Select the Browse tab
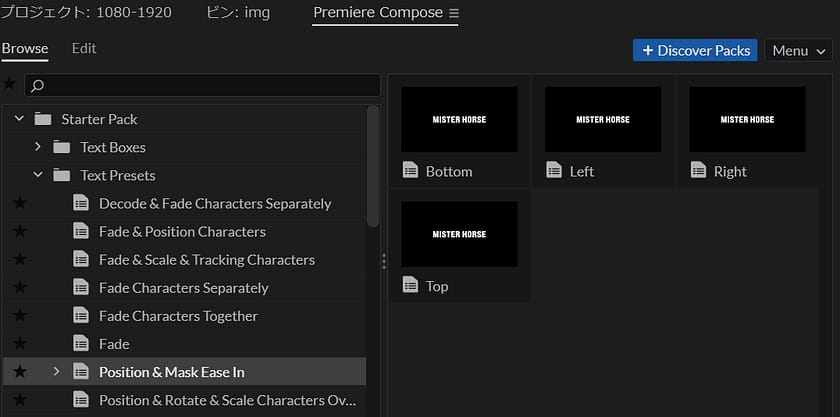 (x=25, y=48)
